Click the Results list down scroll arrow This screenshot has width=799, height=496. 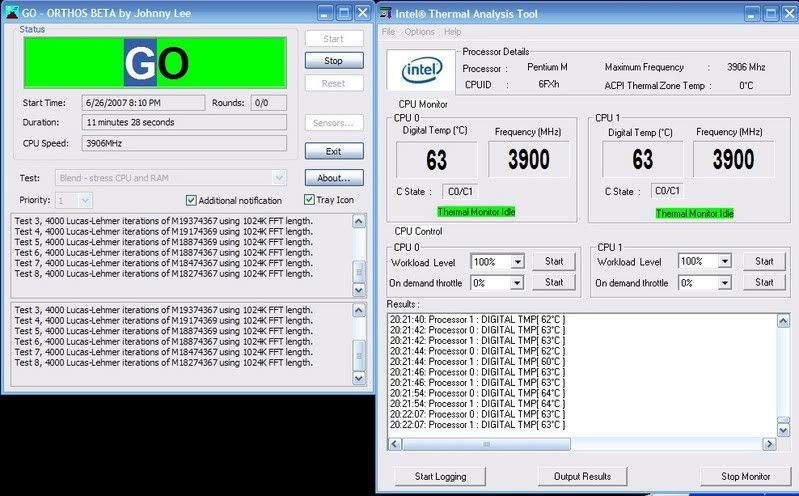pyautogui.click(x=783, y=430)
